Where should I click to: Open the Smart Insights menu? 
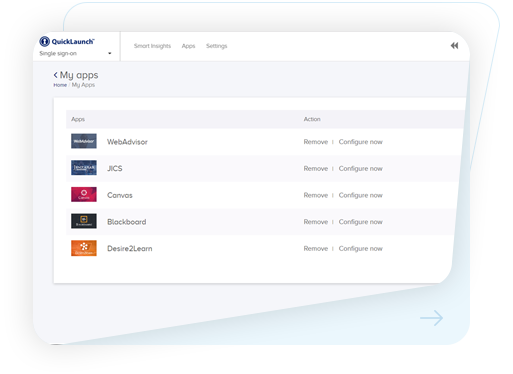coord(152,46)
